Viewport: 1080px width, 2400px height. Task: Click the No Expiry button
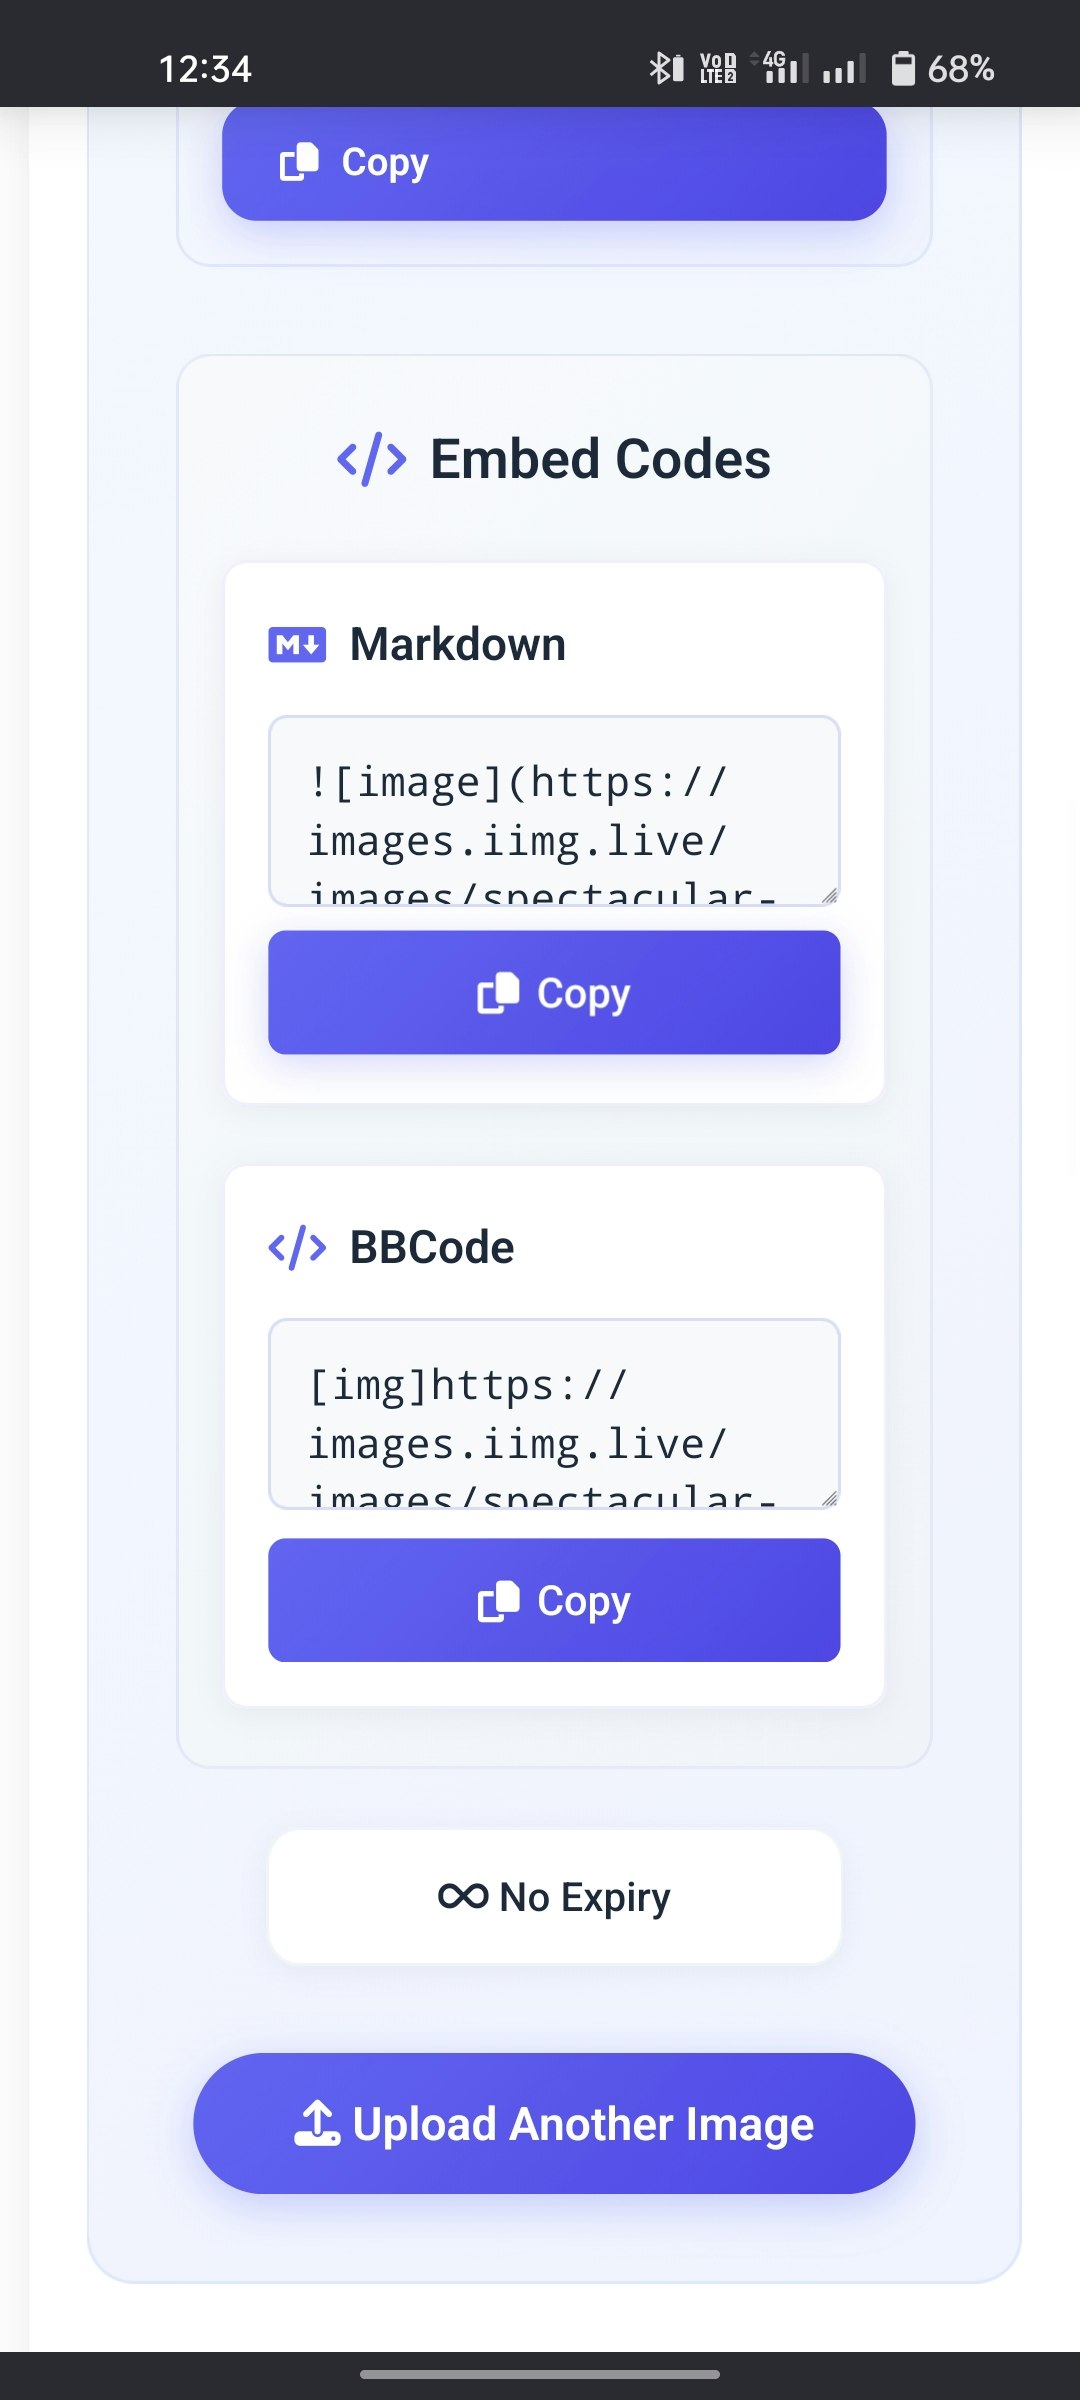553,1895
